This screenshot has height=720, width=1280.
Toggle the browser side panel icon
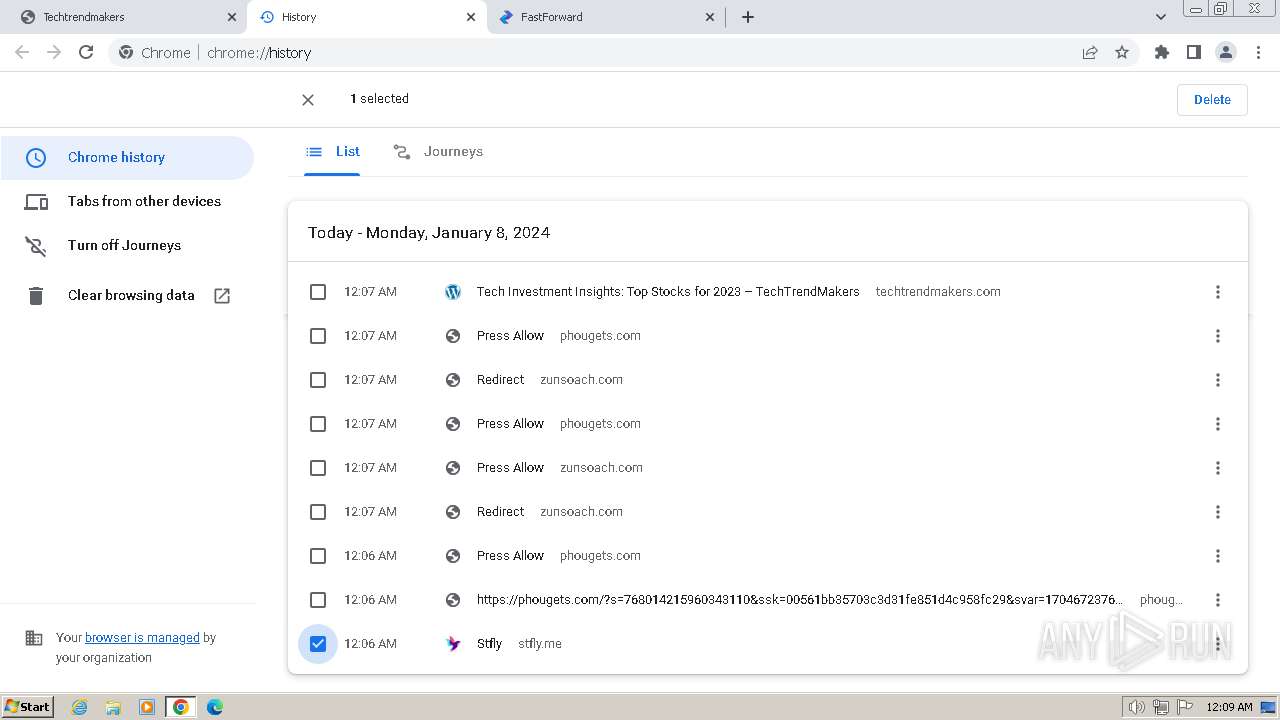[1193, 52]
